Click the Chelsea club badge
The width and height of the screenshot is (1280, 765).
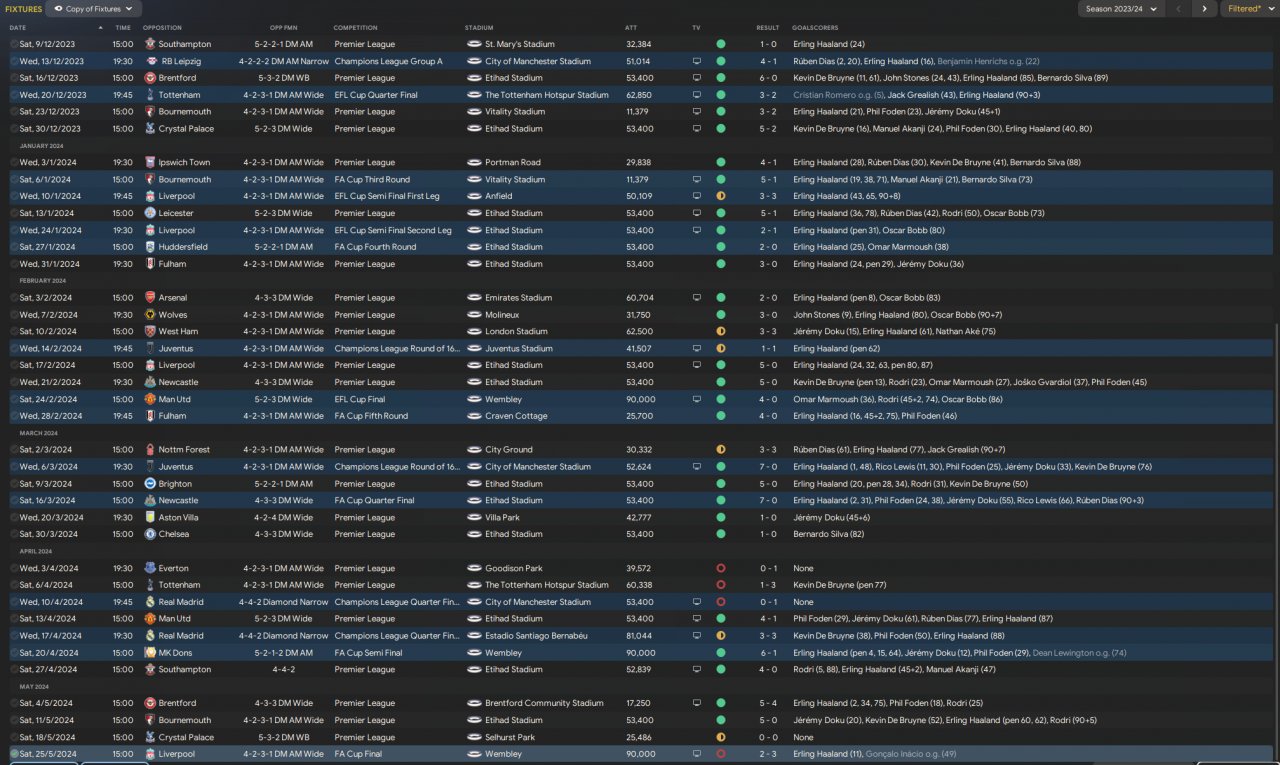pyautogui.click(x=150, y=534)
